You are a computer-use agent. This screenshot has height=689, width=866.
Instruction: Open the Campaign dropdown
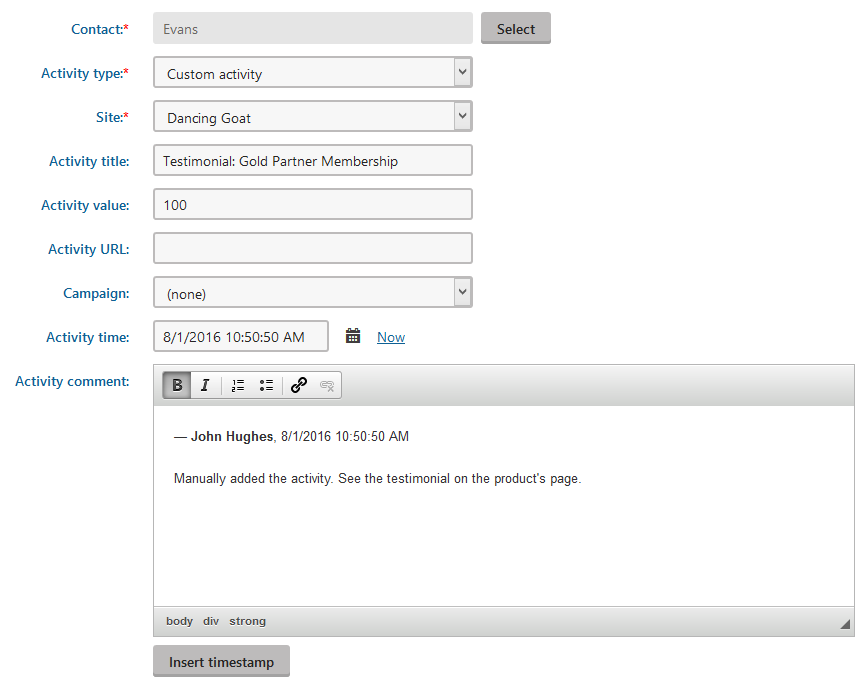pyautogui.click(x=461, y=291)
